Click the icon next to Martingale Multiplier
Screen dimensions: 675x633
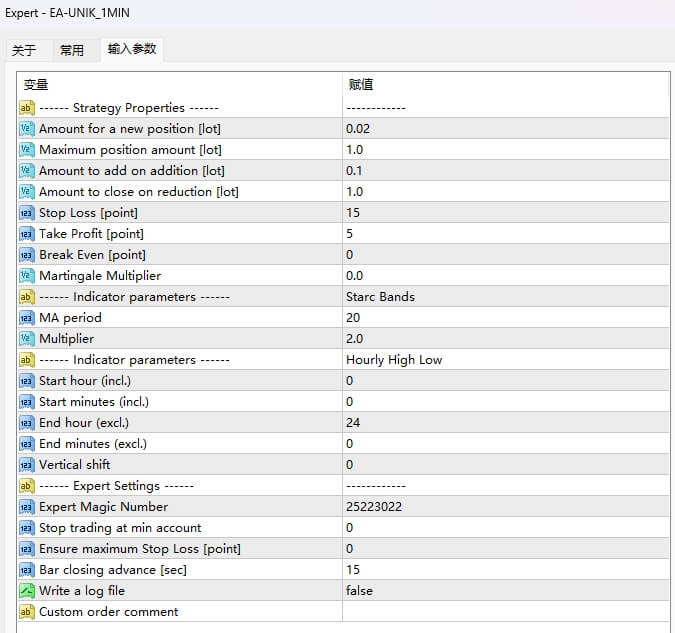(27, 276)
